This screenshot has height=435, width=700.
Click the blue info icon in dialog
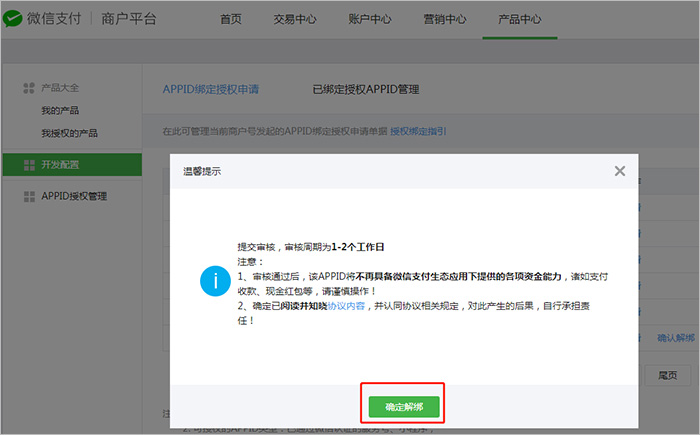215,281
